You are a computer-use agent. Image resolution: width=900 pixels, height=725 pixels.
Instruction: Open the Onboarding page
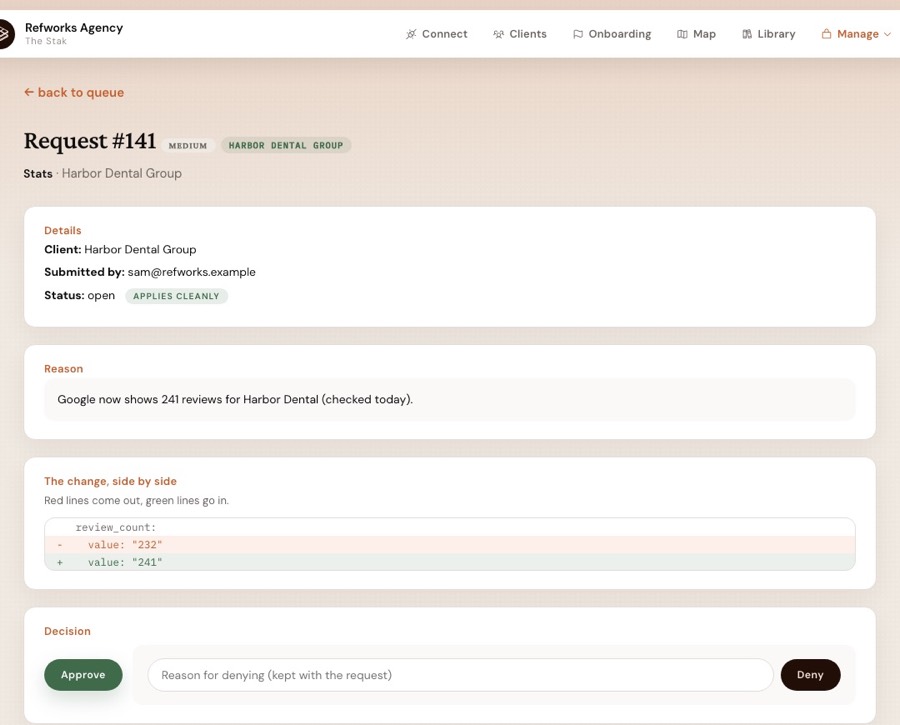[612, 34]
